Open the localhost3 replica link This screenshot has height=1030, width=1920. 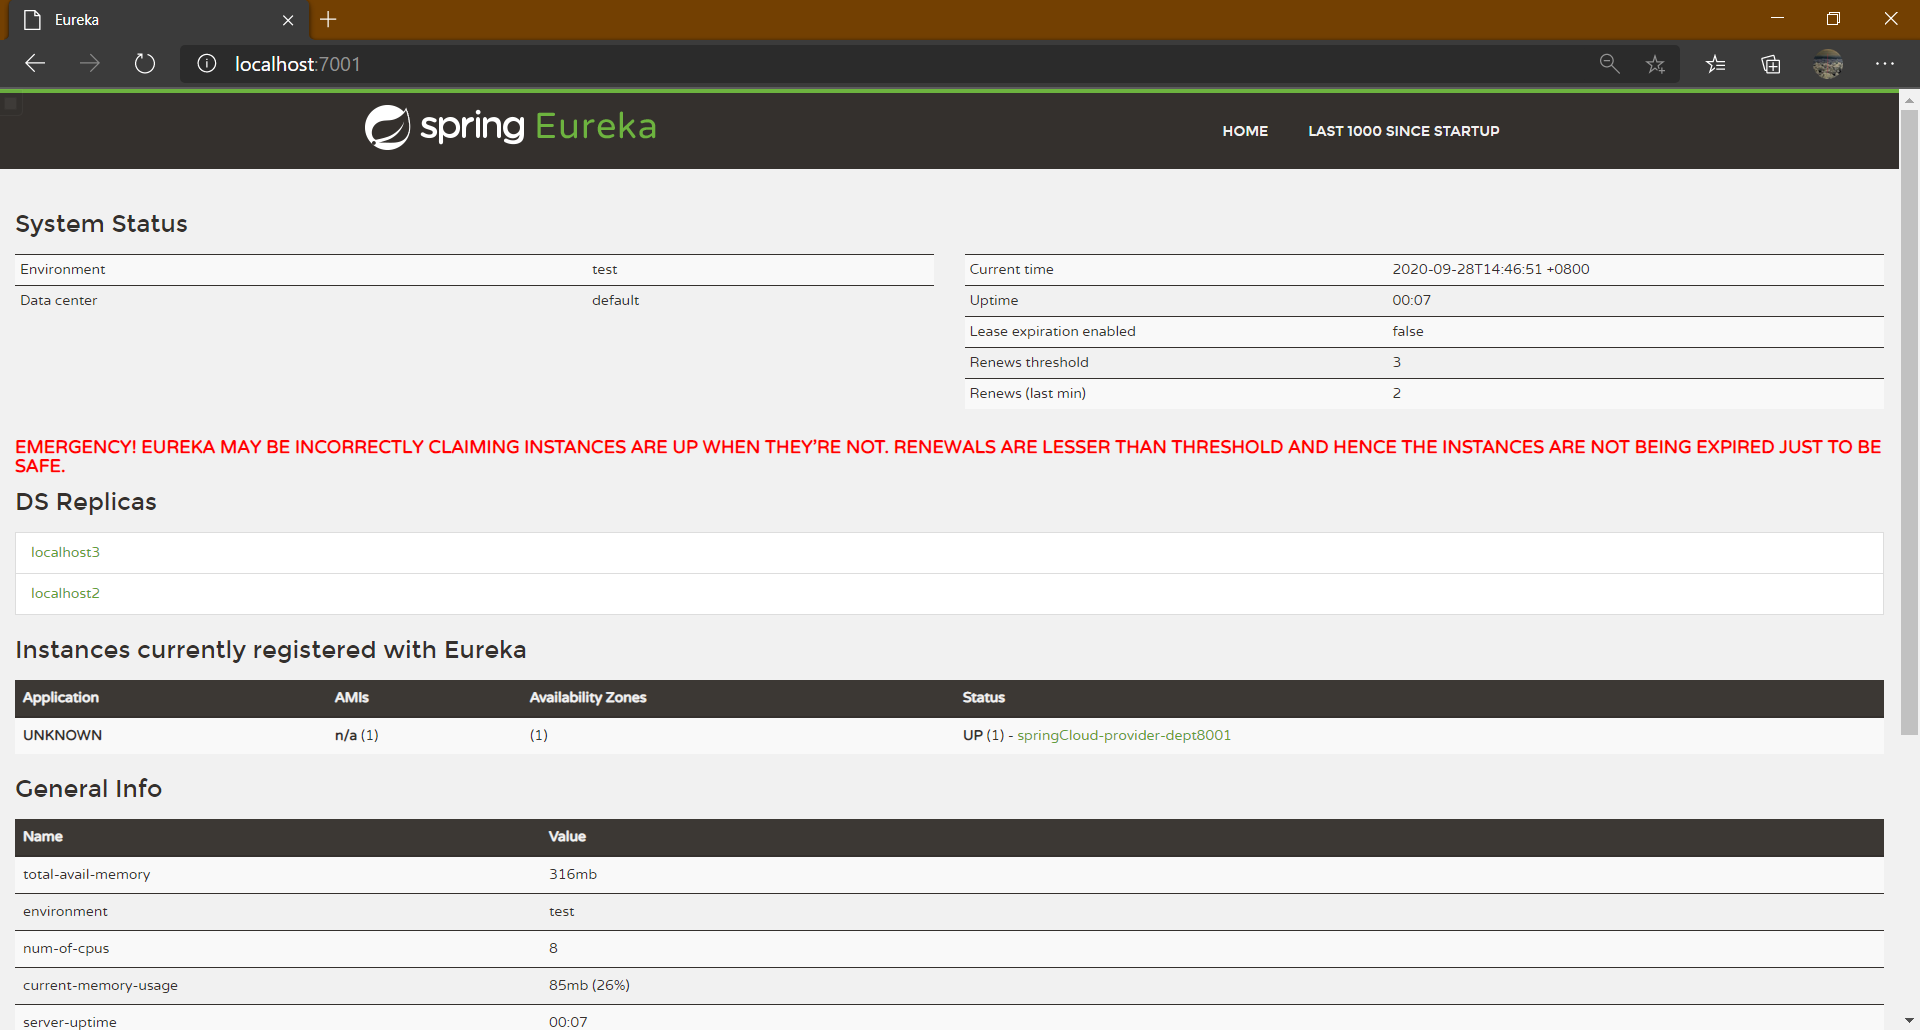(65, 552)
